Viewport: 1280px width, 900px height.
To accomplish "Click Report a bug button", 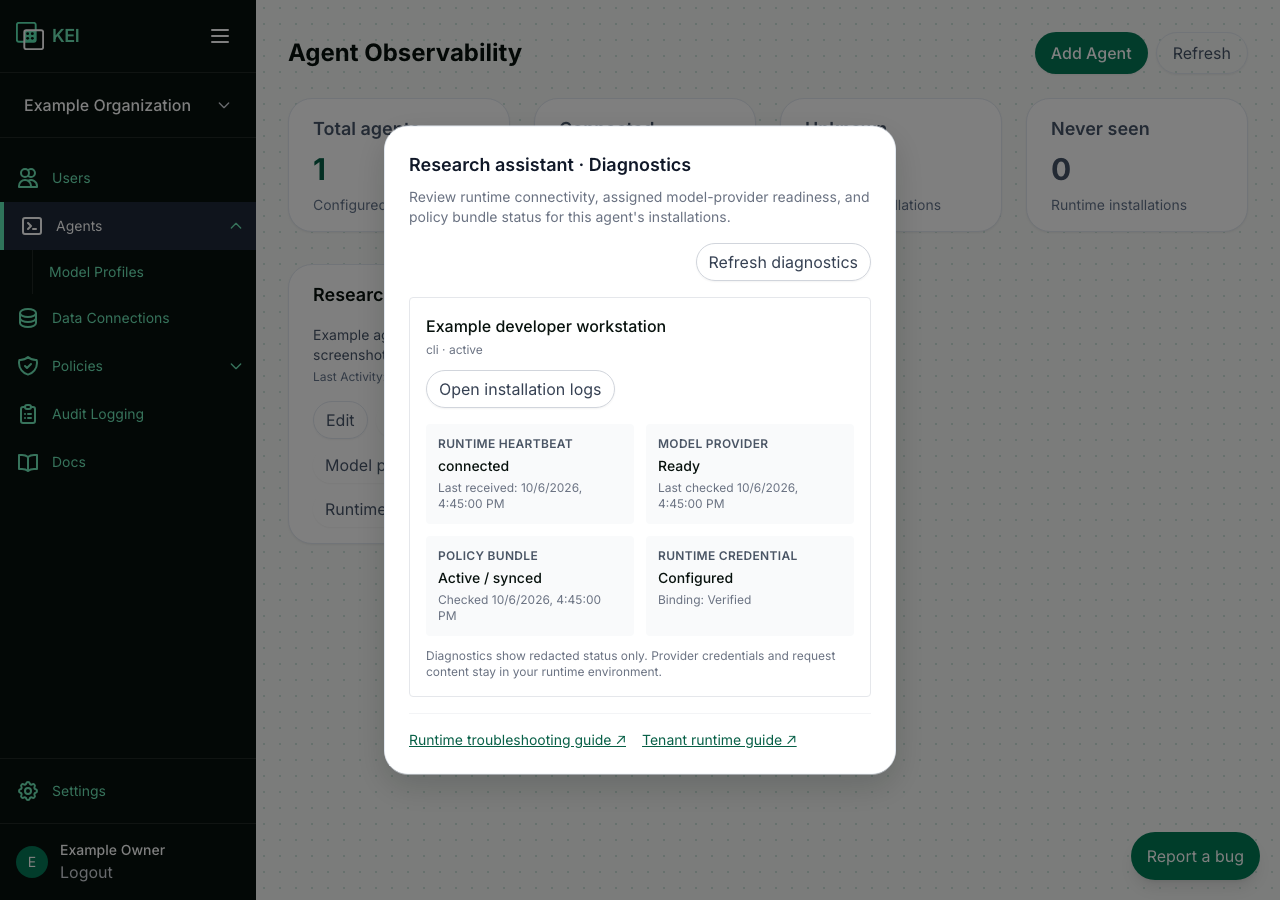I will [x=1195, y=856].
